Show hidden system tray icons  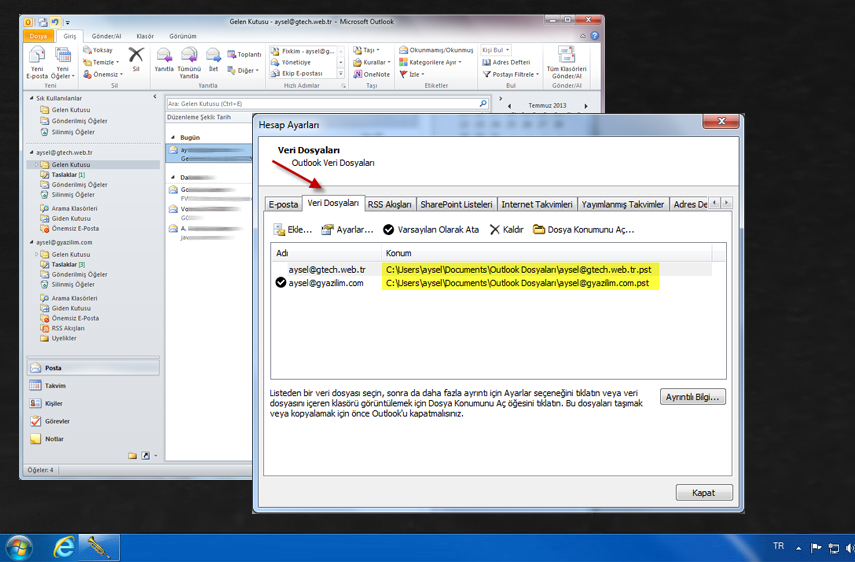[798, 548]
